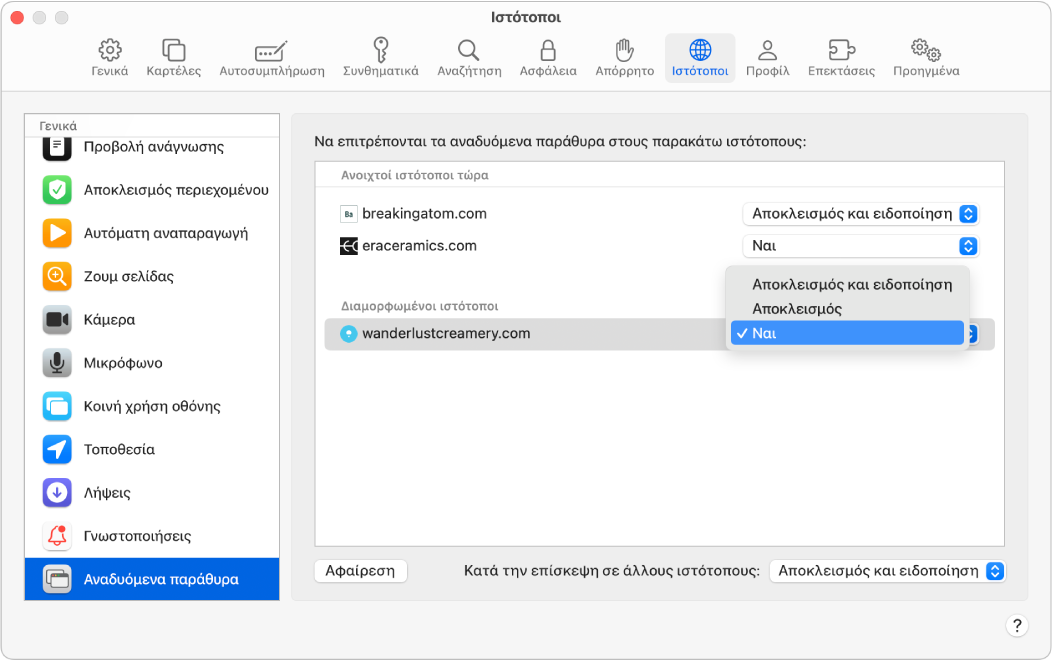The width and height of the screenshot is (1053, 662).
Task: Choose Αποκλεισμός in the popup menu
Action: click(x=848, y=309)
